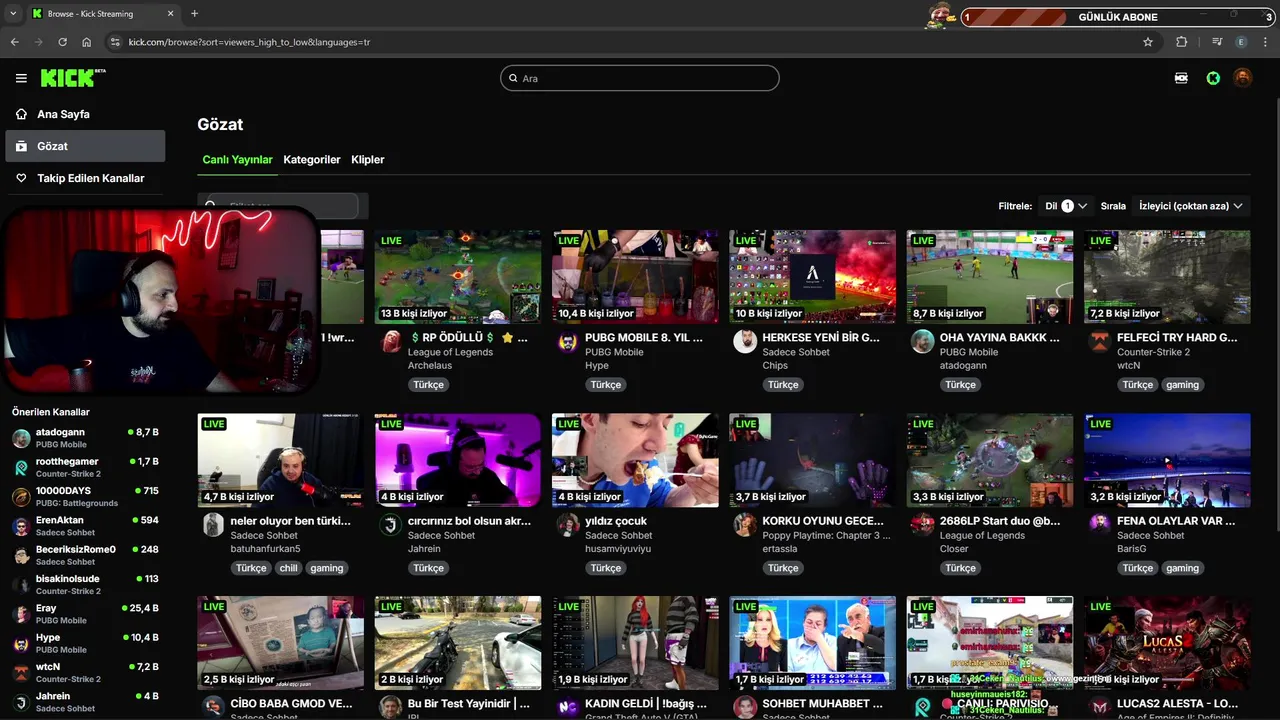1280x720 pixels.
Task: Open SOHBET MUHABBET stream thumbnail
Action: (x=812, y=643)
